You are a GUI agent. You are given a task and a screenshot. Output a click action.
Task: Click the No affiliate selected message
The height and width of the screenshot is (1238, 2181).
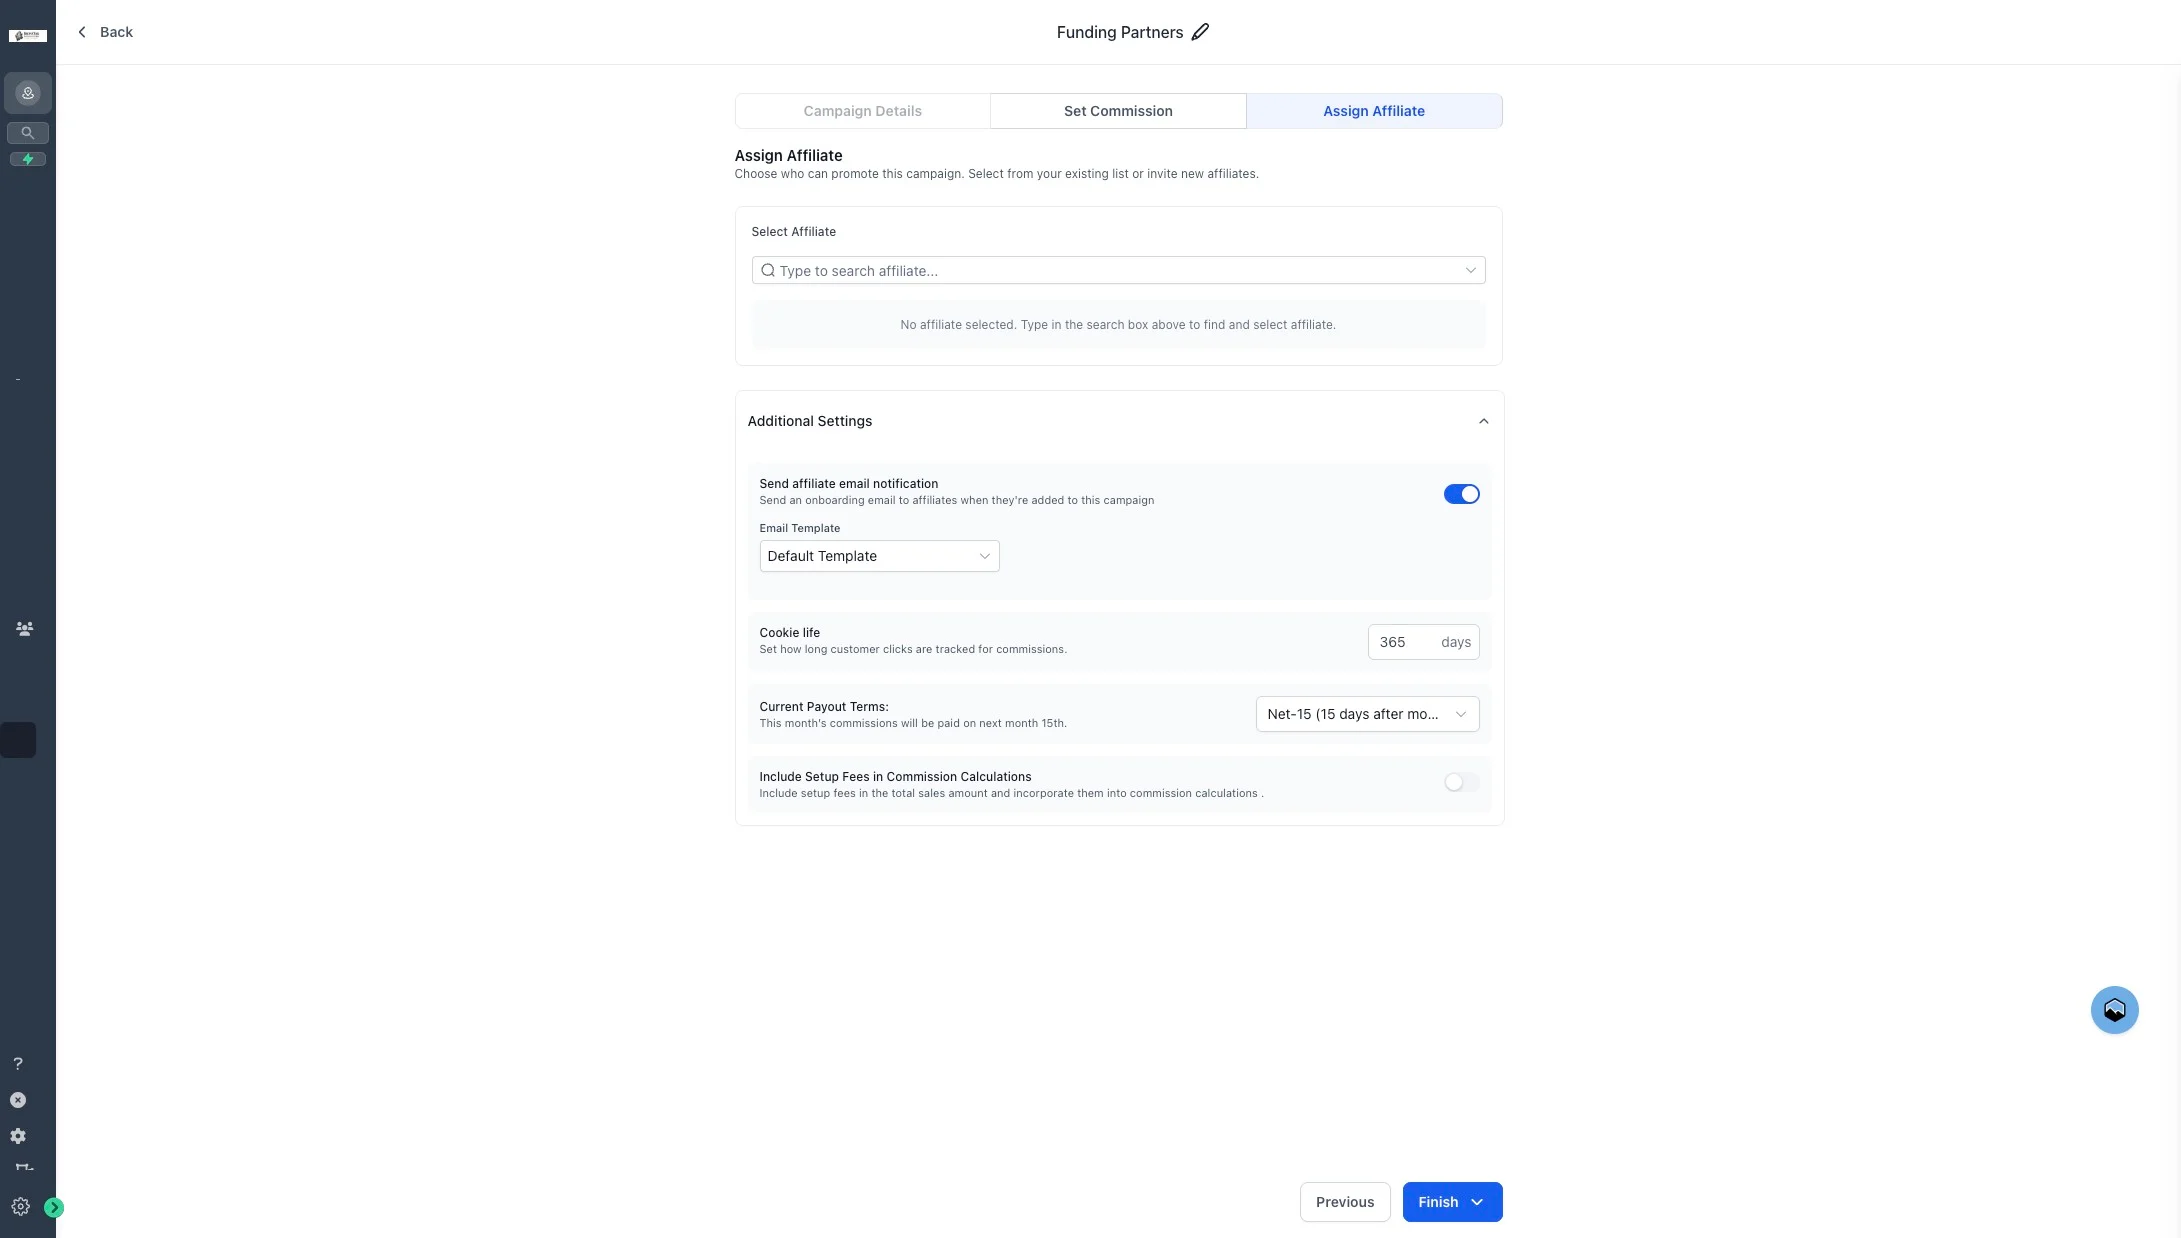click(1117, 325)
